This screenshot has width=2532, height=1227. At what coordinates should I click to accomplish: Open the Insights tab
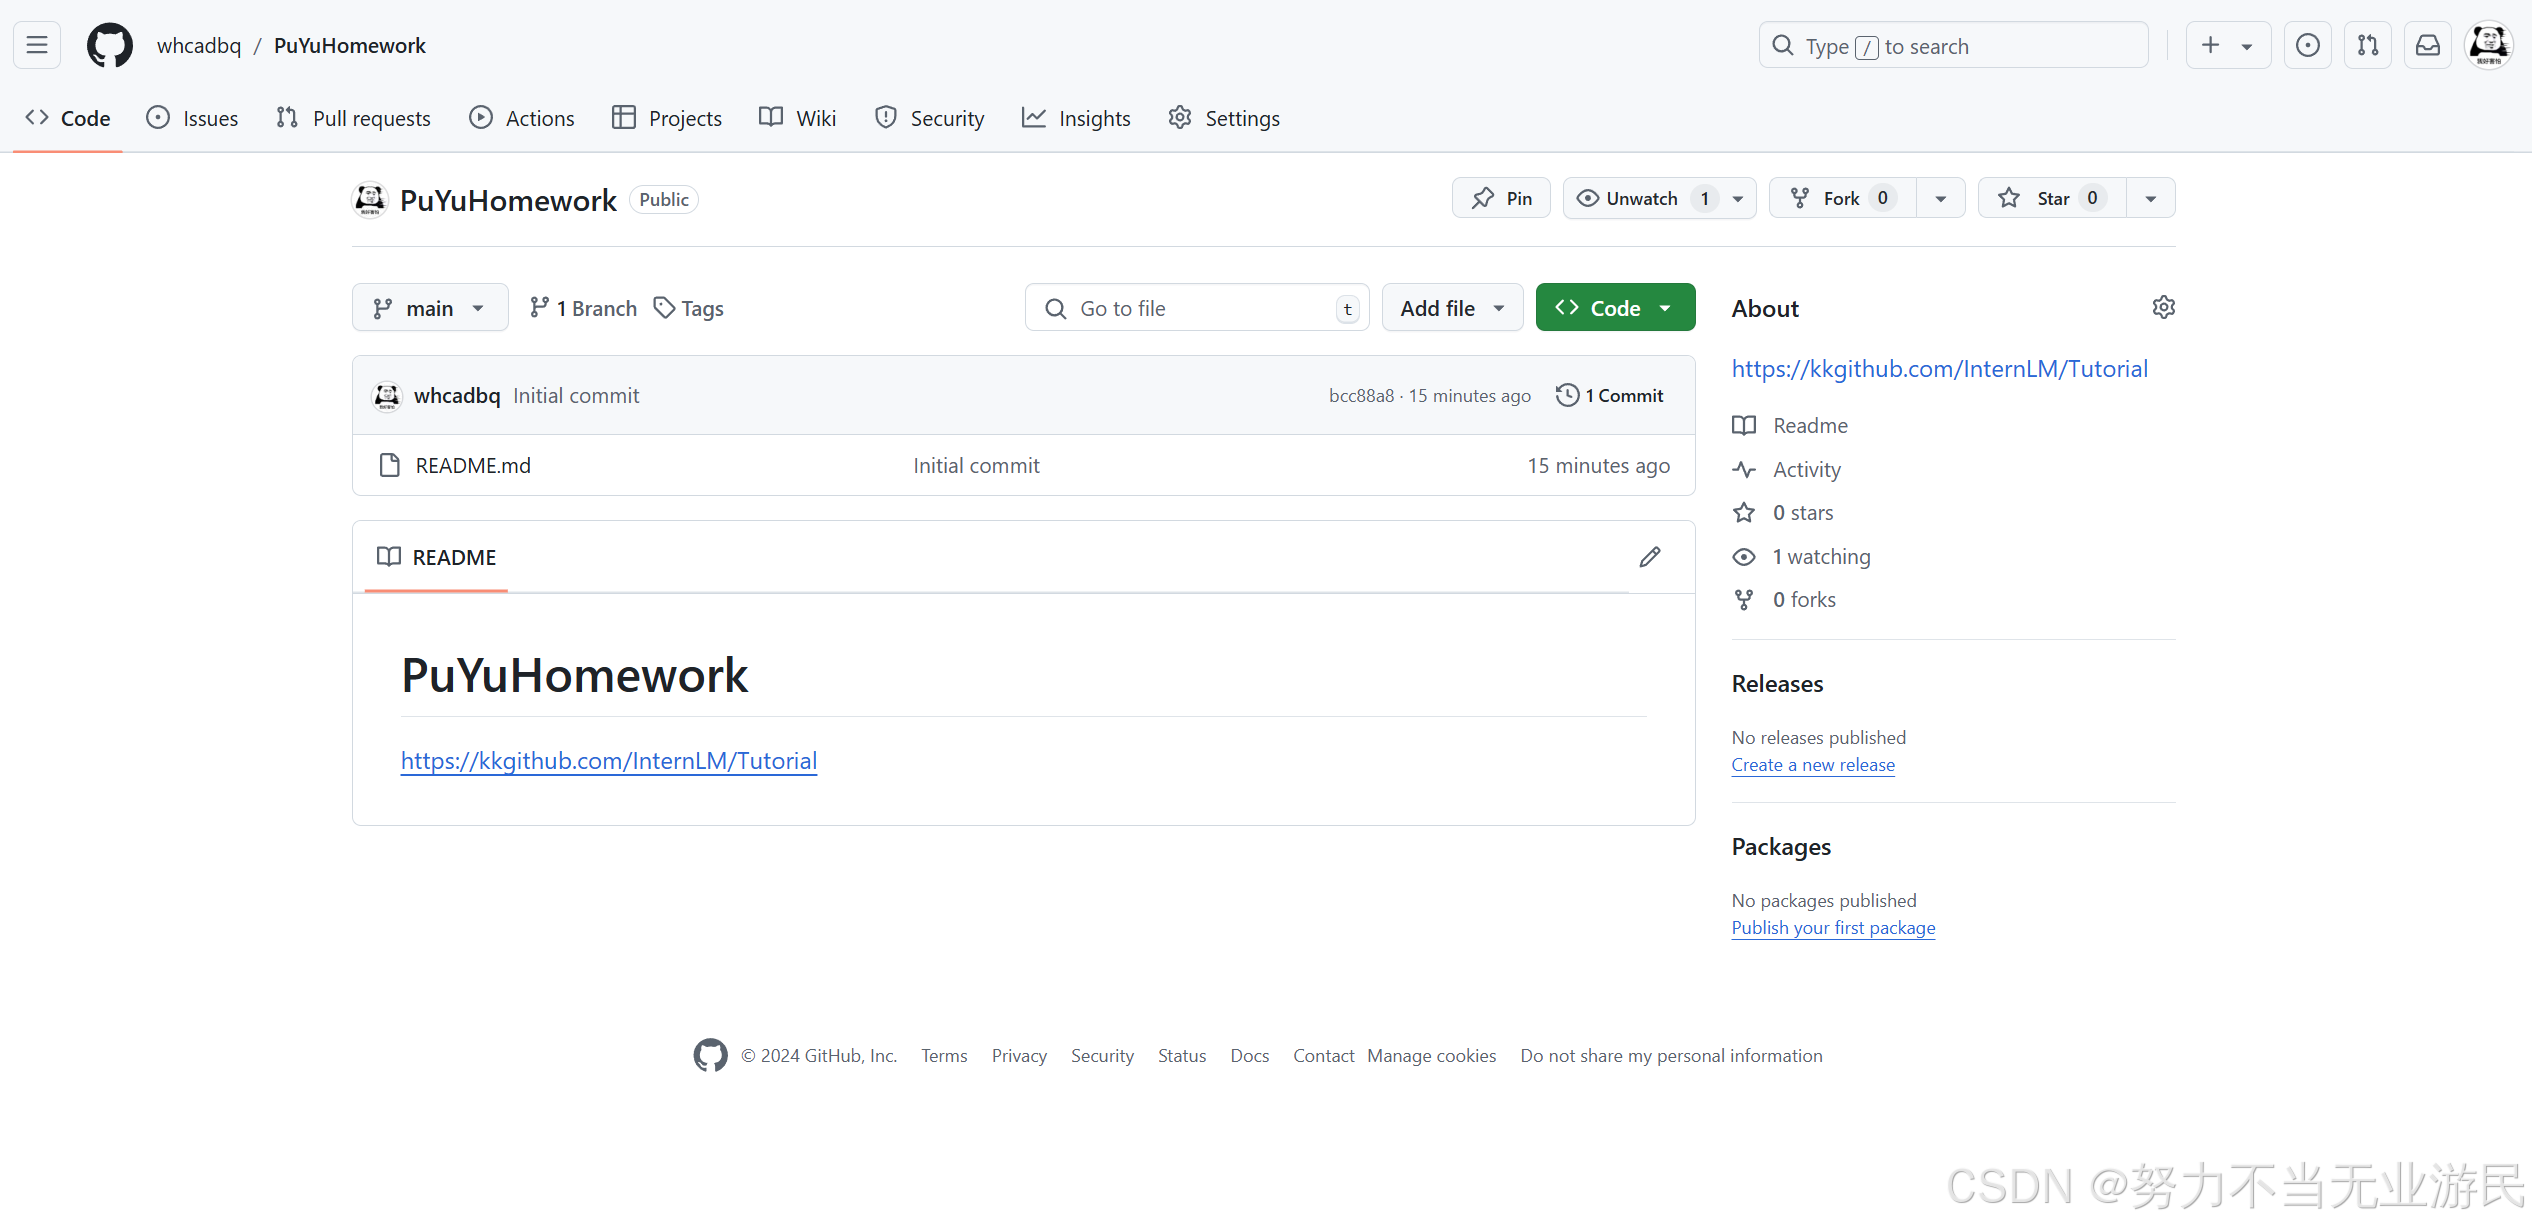click(x=1076, y=118)
